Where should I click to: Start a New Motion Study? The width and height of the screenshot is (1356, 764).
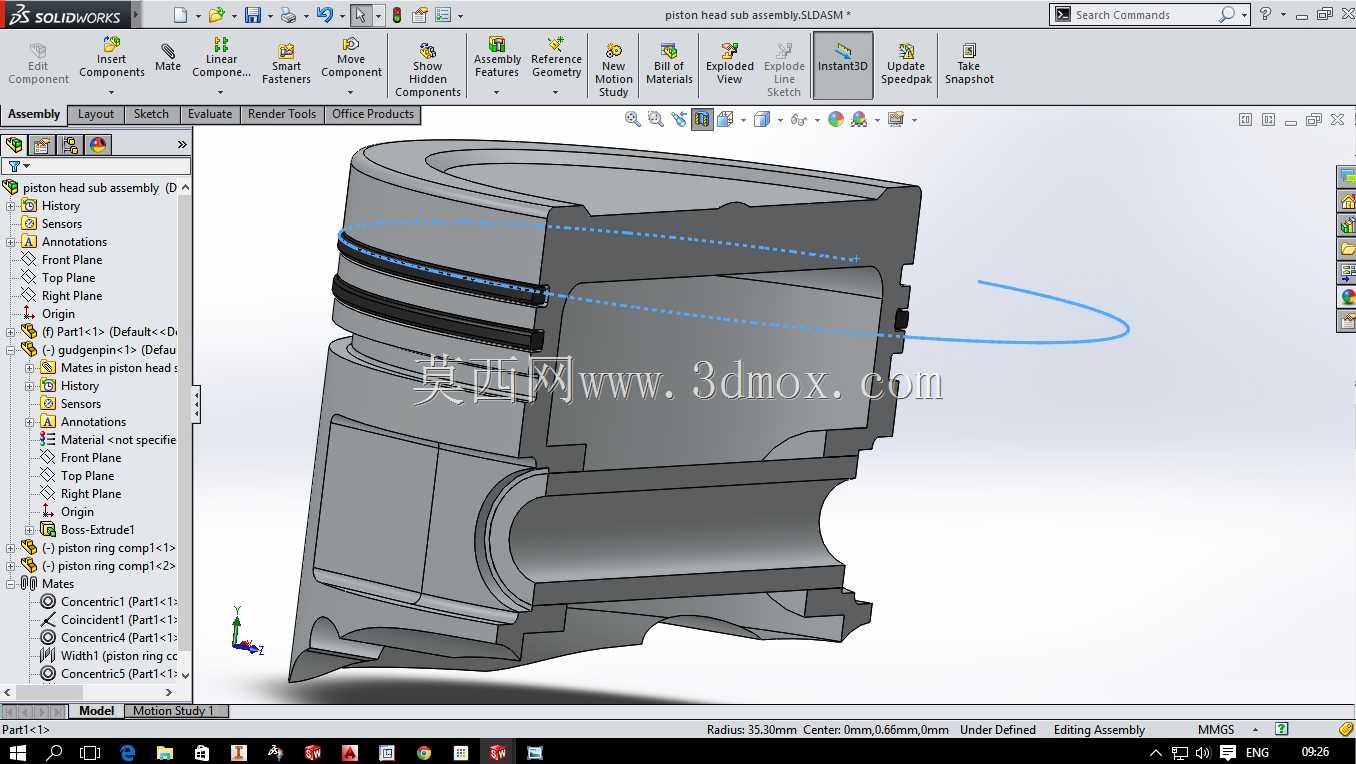point(614,70)
